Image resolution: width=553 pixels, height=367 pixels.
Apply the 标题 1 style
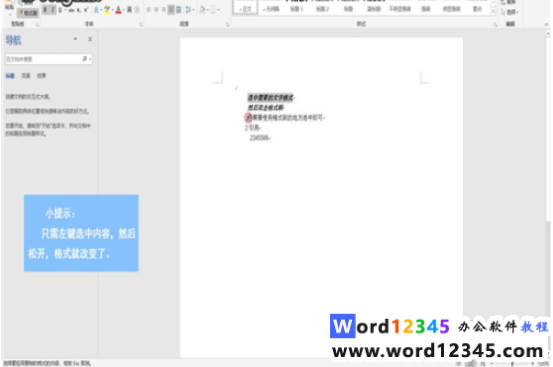pyautogui.click(x=297, y=7)
